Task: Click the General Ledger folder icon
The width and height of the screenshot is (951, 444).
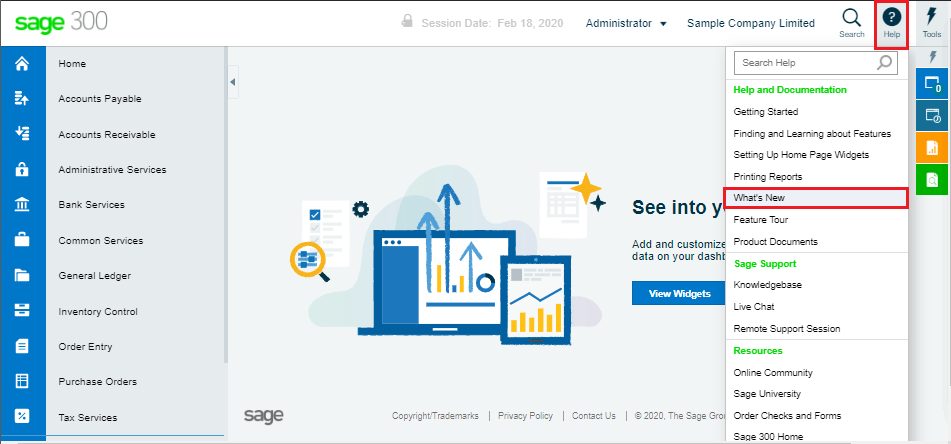Action: (22, 275)
